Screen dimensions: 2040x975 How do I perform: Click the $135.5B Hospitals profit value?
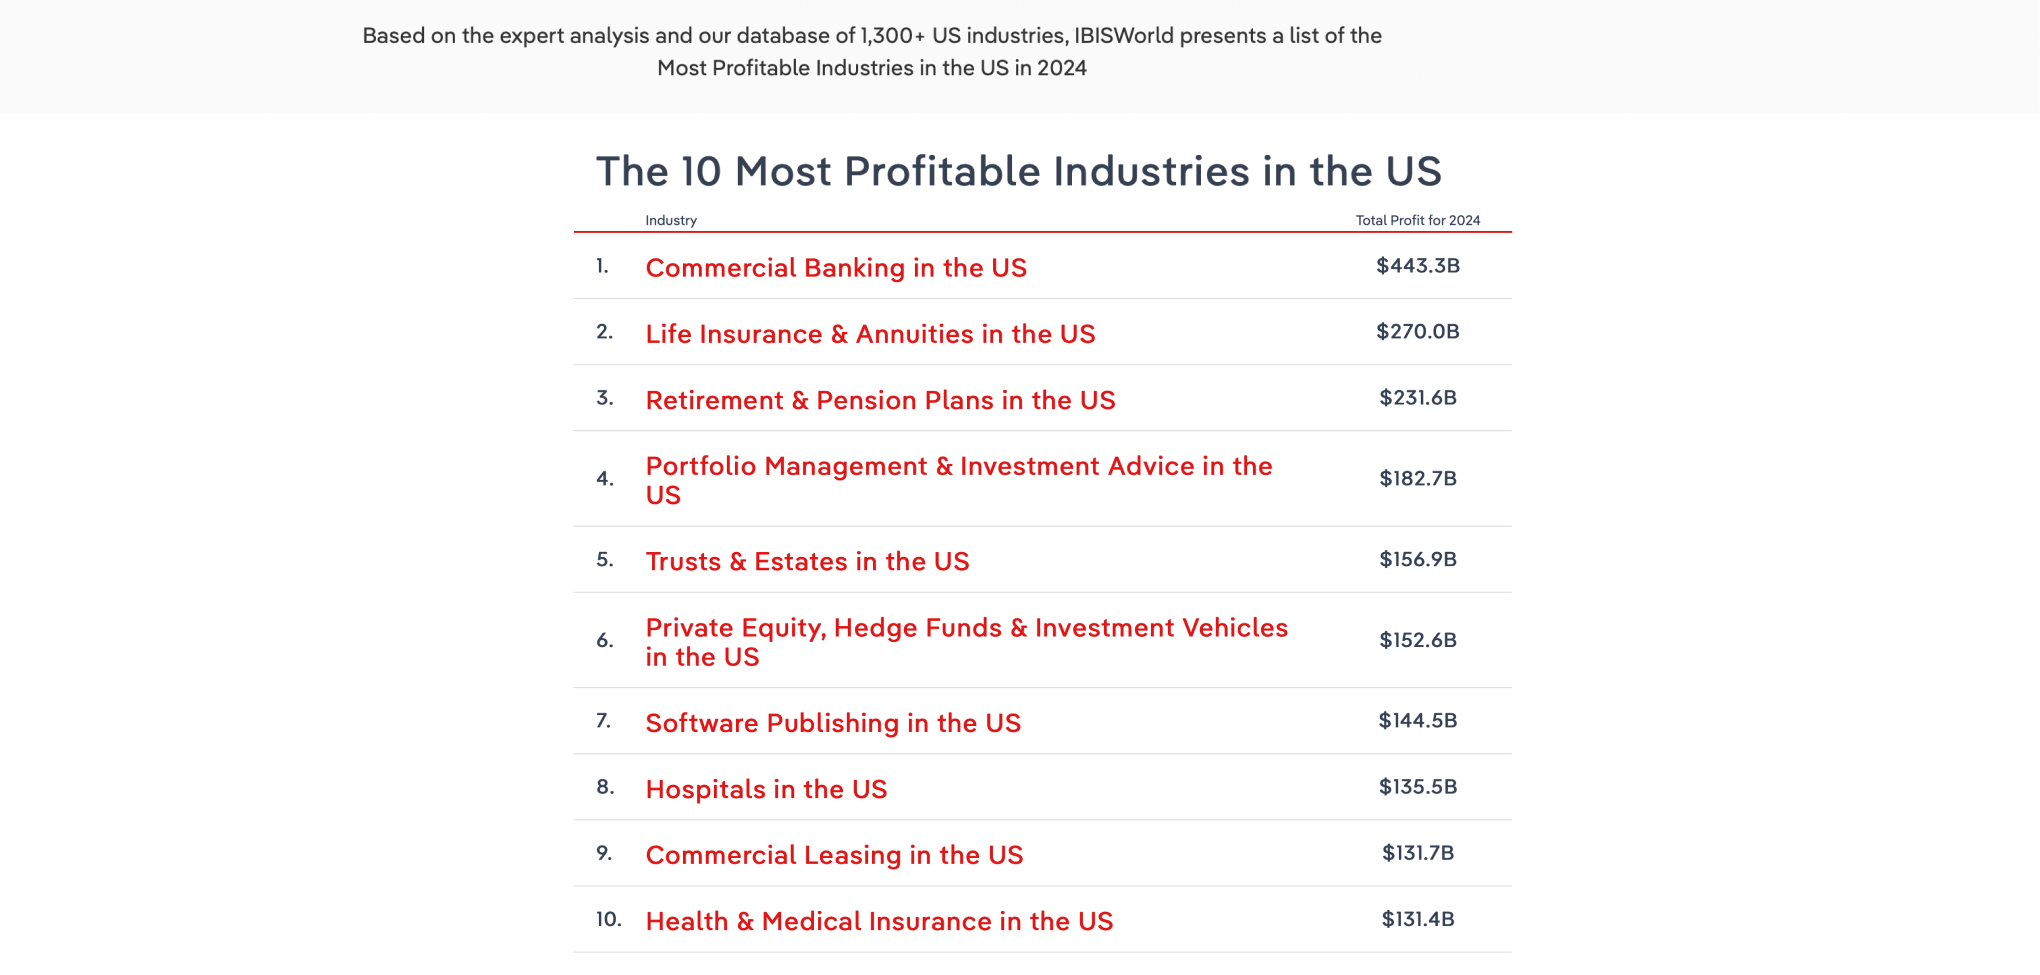pyautogui.click(x=1417, y=787)
